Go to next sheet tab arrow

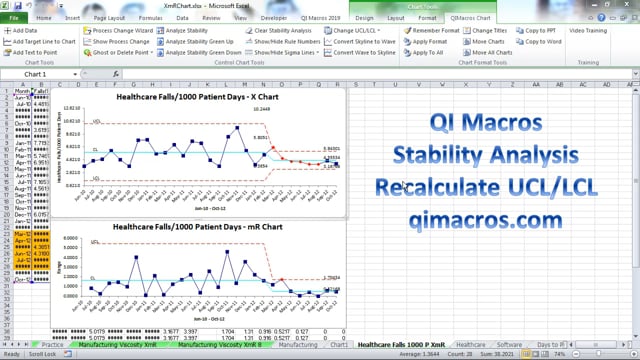pyautogui.click(x=19, y=345)
